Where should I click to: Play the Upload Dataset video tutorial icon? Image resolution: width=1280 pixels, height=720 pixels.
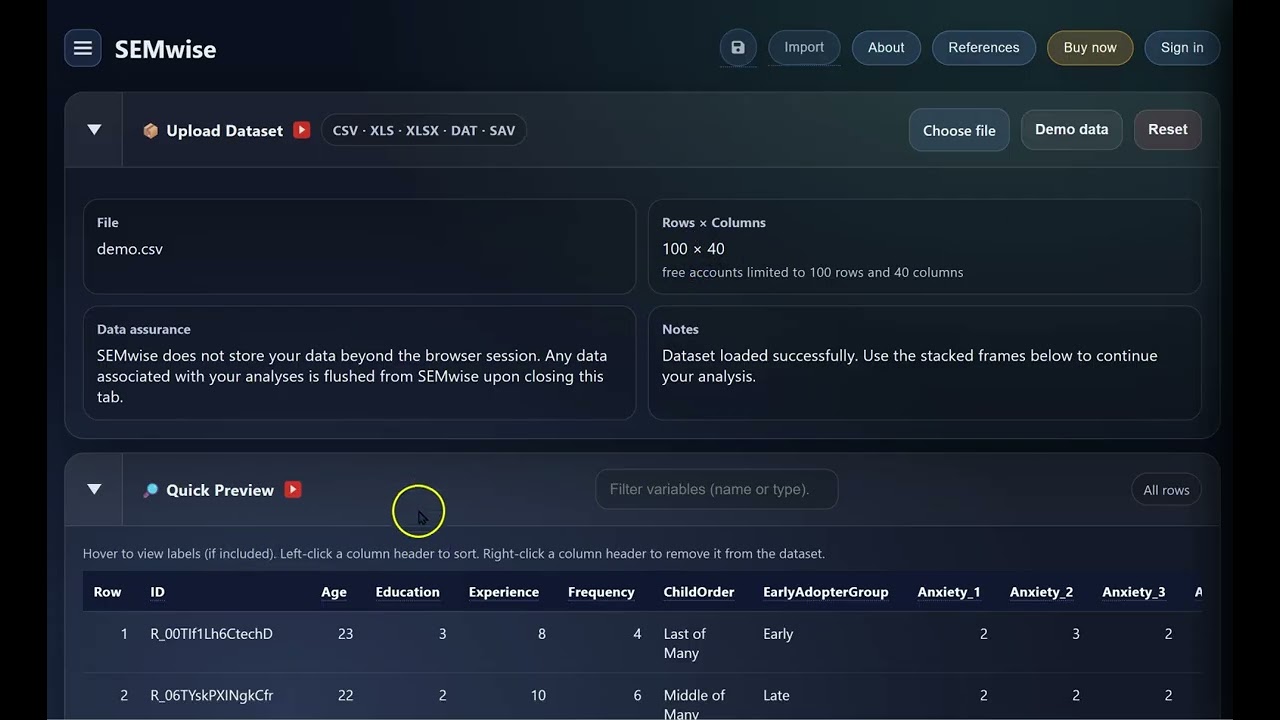[302, 130]
